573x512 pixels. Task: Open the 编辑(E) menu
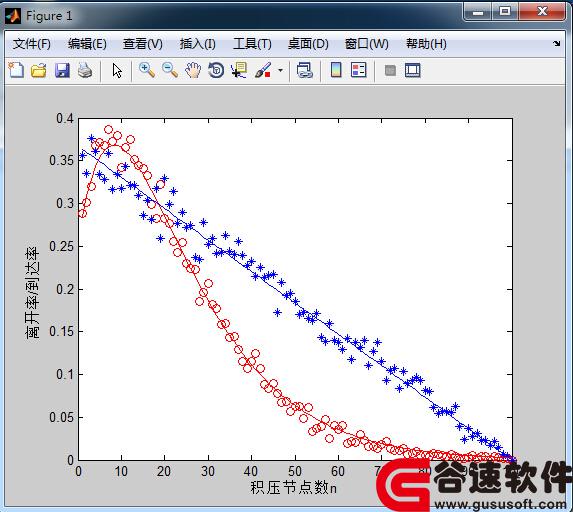[x=87, y=44]
